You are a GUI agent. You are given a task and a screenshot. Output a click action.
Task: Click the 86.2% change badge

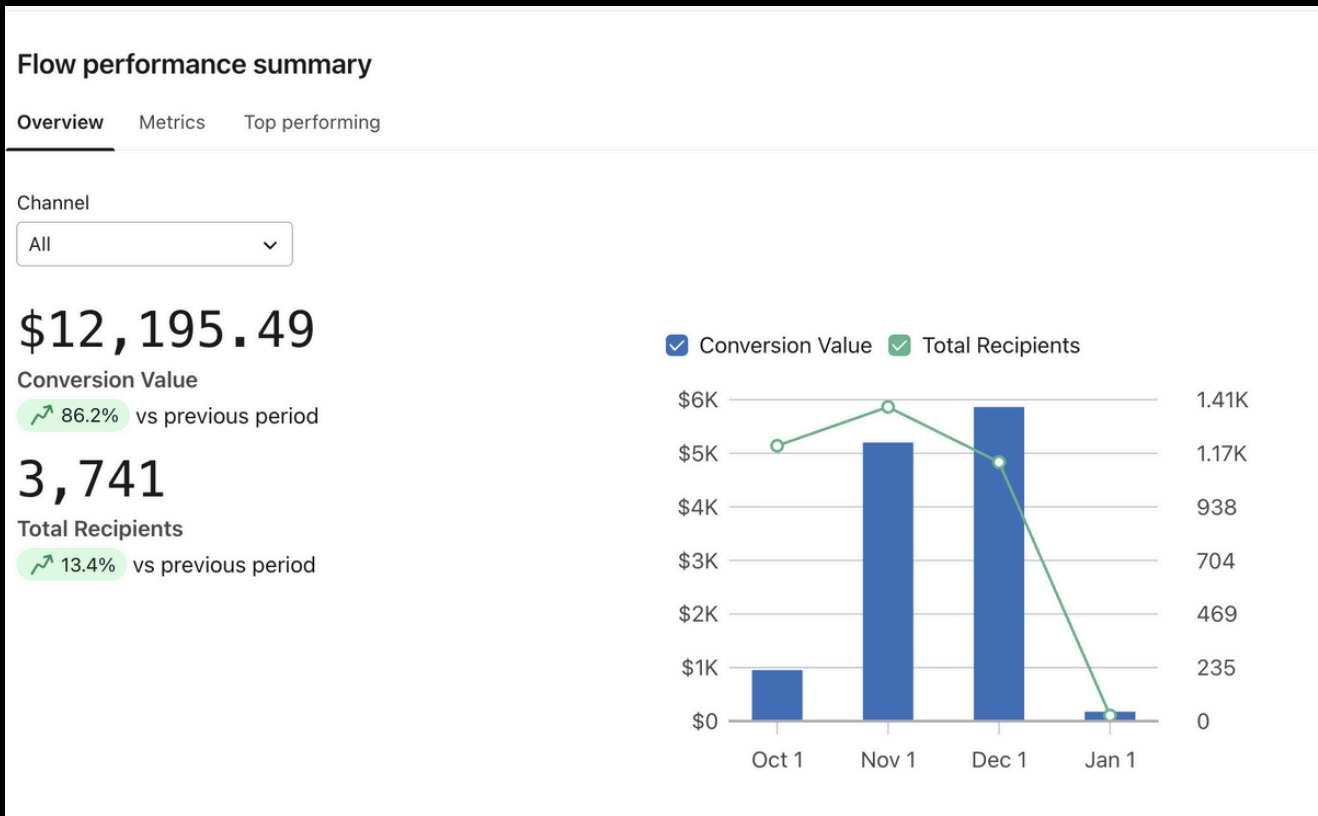[x=74, y=416]
